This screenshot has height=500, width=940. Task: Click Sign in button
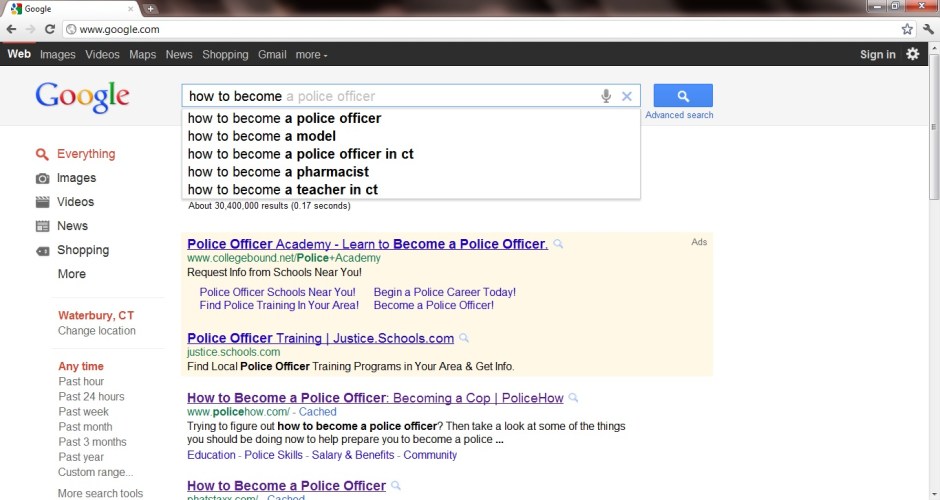click(877, 55)
